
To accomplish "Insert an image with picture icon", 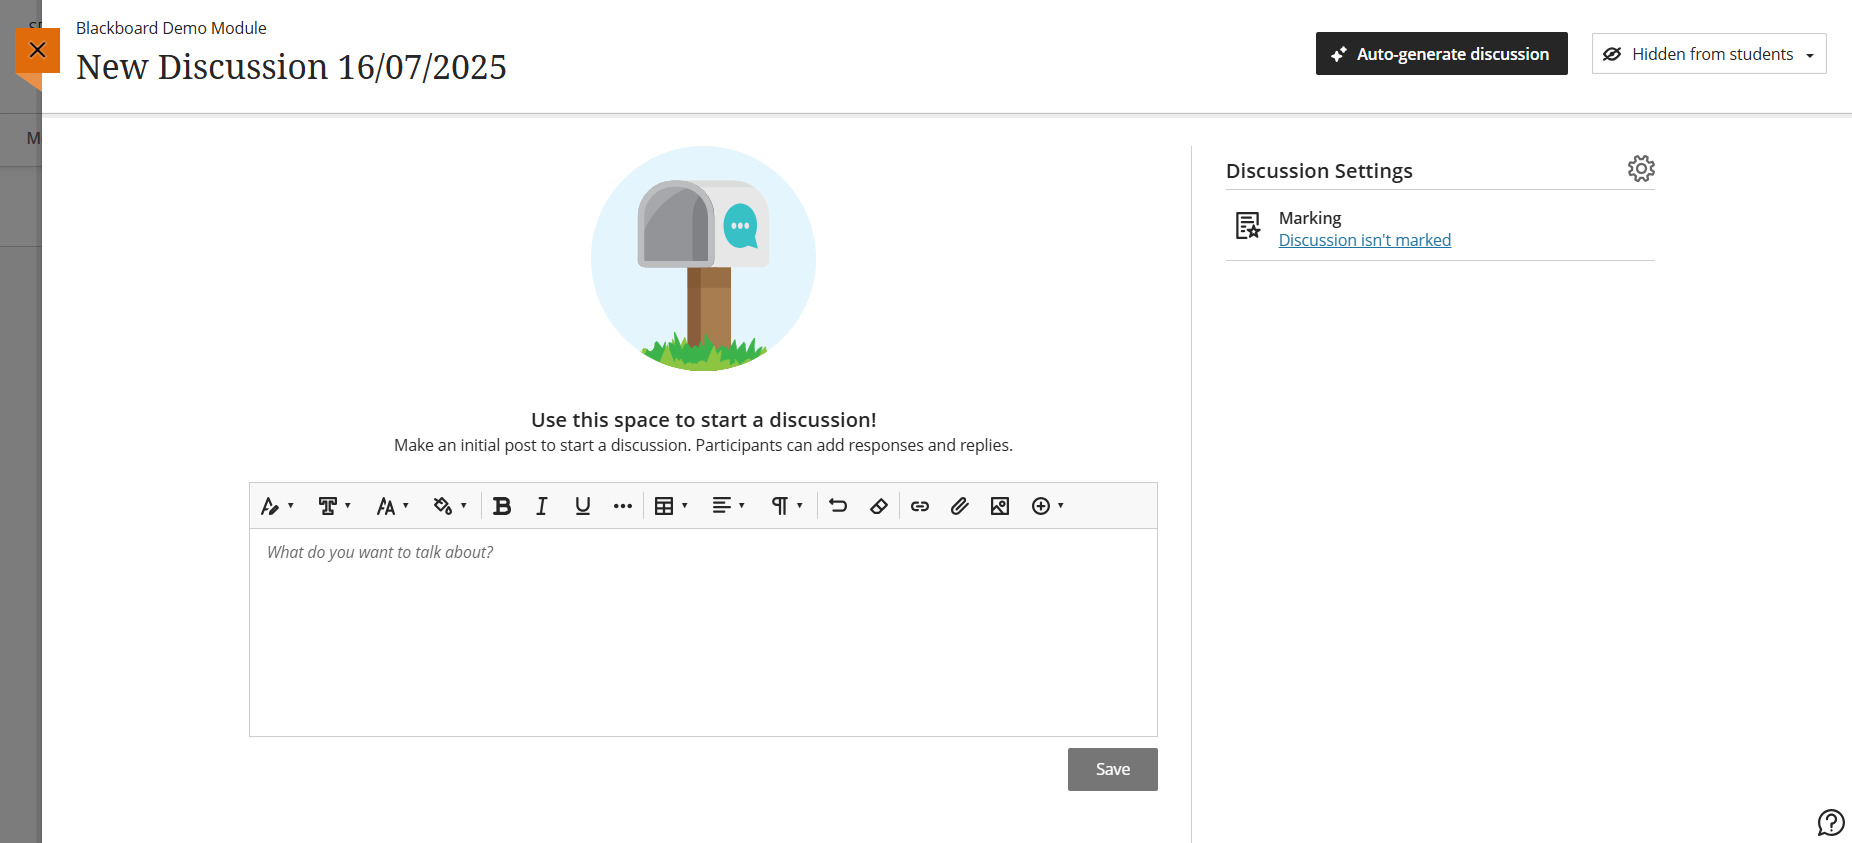I will [1000, 506].
